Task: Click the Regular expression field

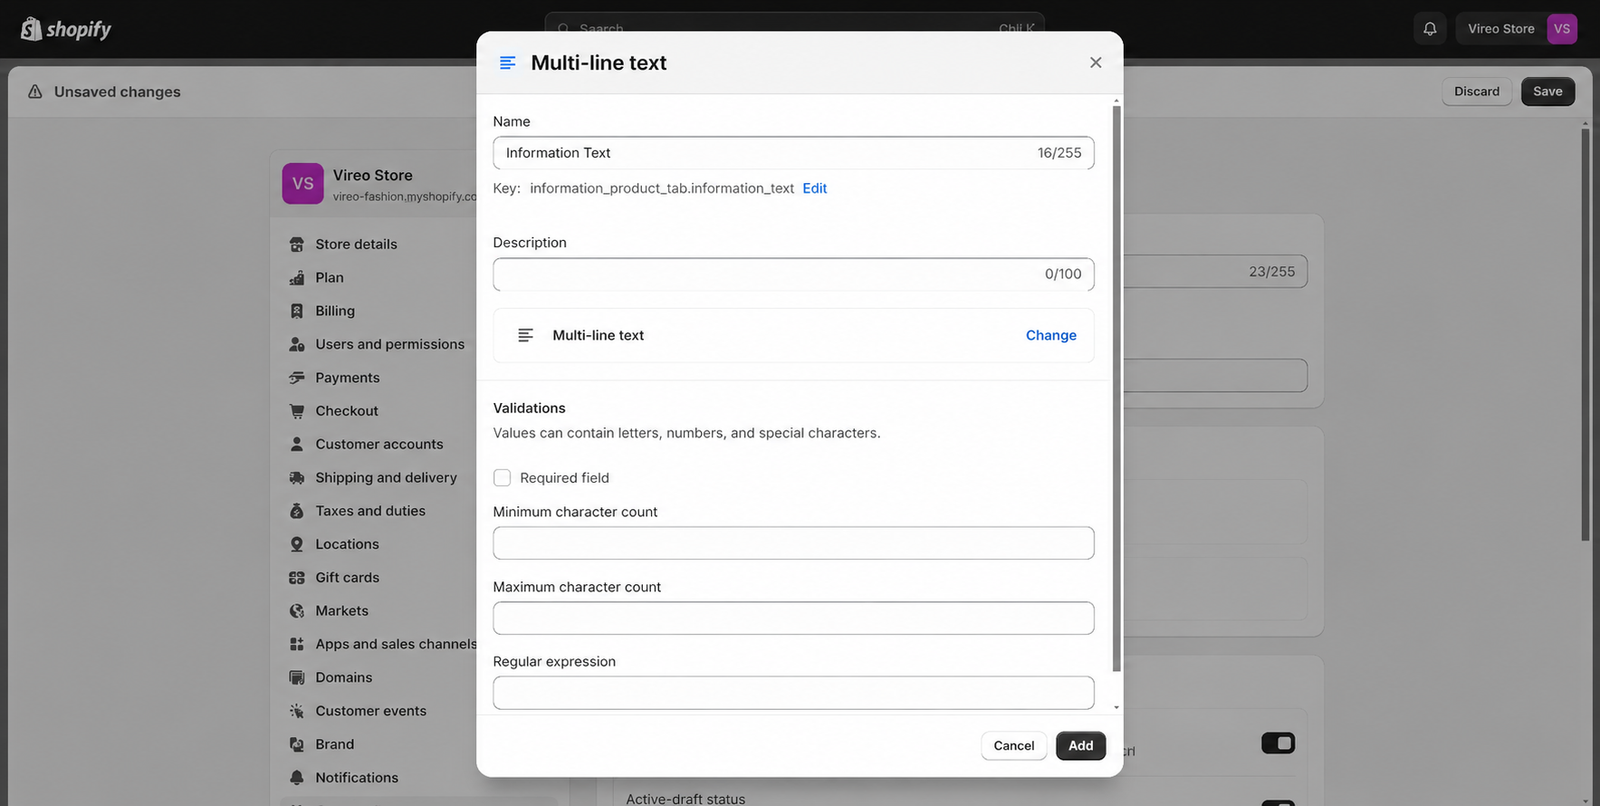Action: (x=794, y=693)
